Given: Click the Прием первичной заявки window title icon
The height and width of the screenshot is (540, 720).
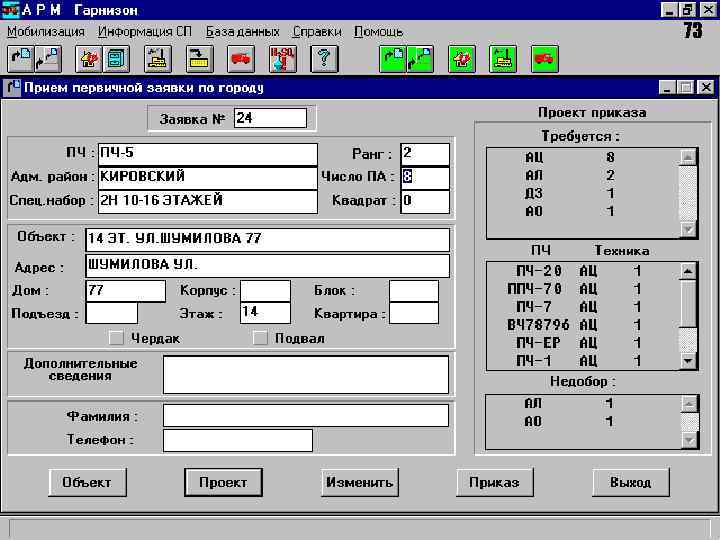Looking at the screenshot, I should coord(12,87).
